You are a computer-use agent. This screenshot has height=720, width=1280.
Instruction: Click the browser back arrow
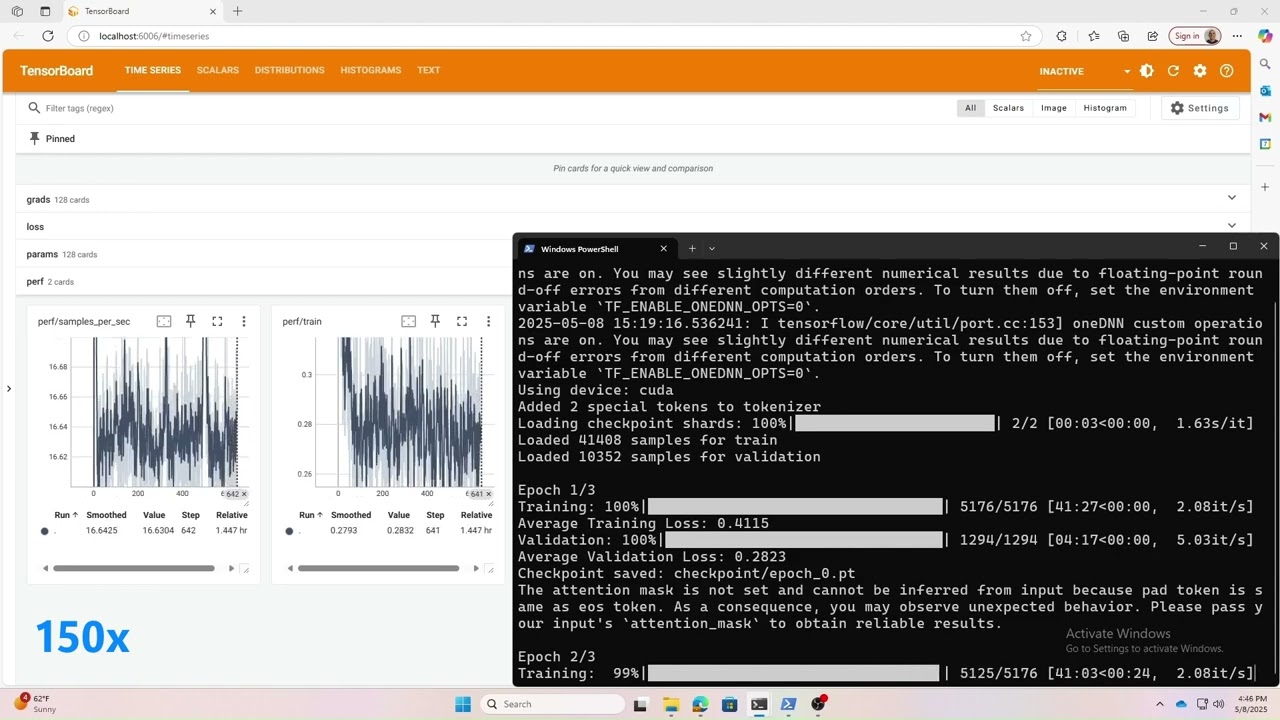pos(19,36)
